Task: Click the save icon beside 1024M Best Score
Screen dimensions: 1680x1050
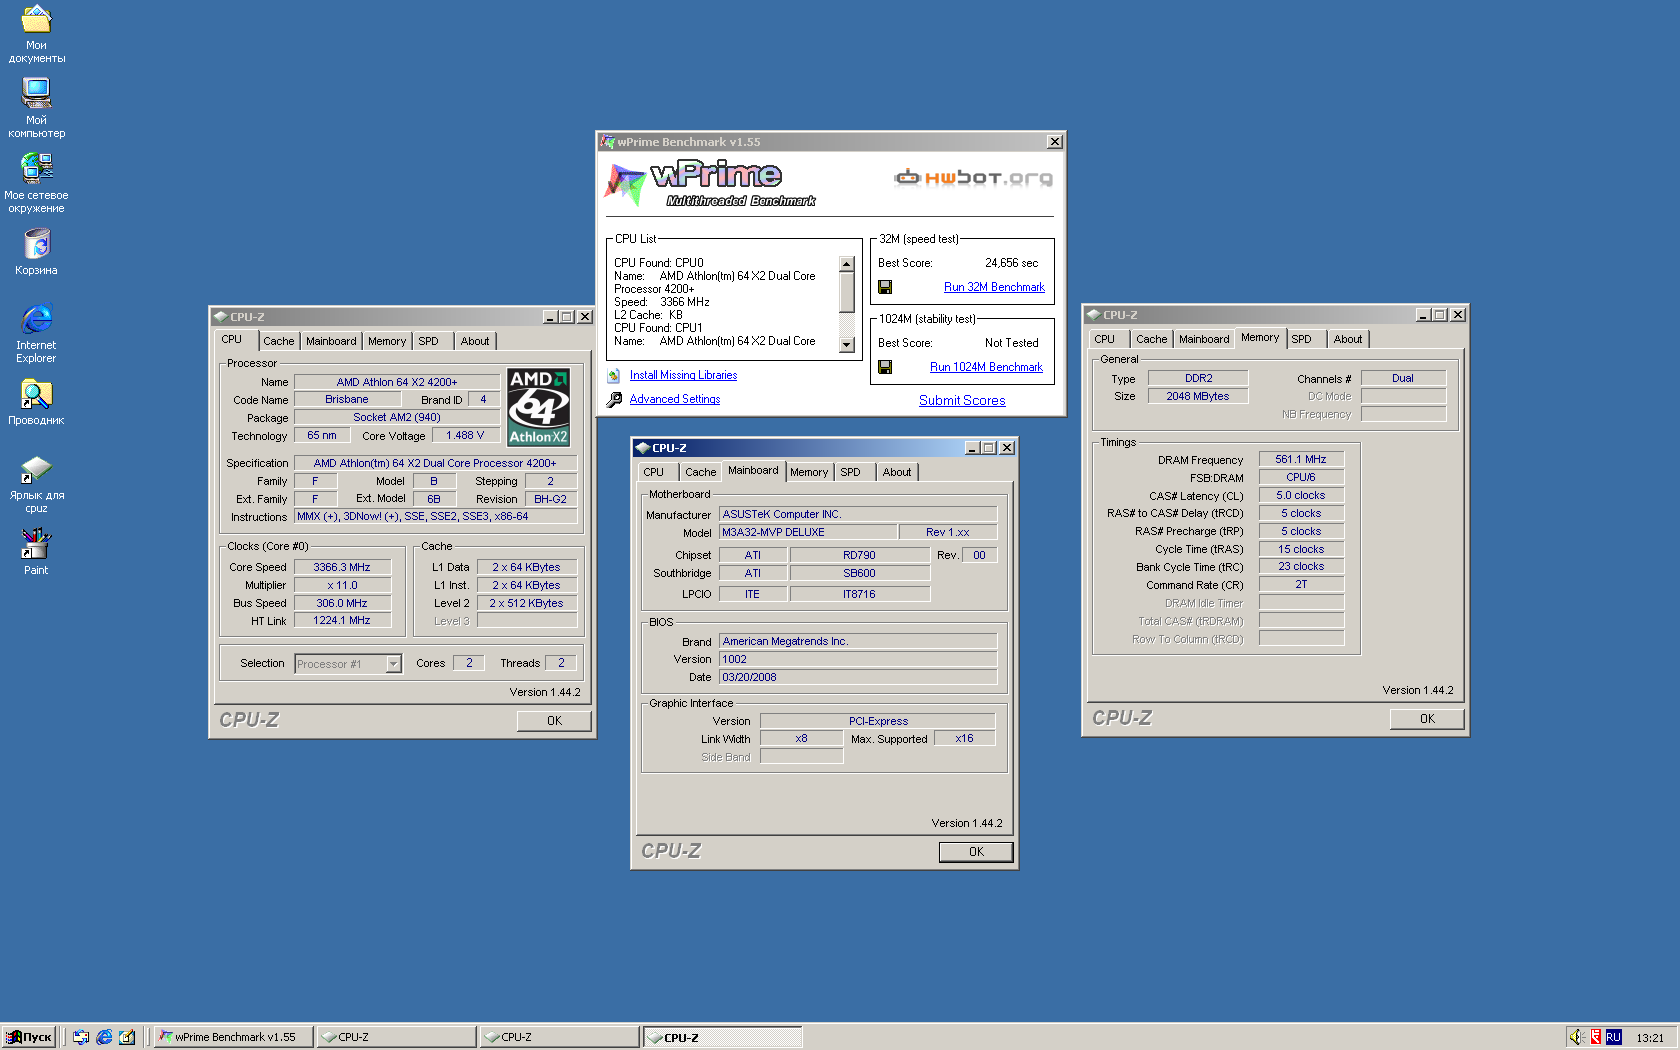Action: [x=885, y=367]
